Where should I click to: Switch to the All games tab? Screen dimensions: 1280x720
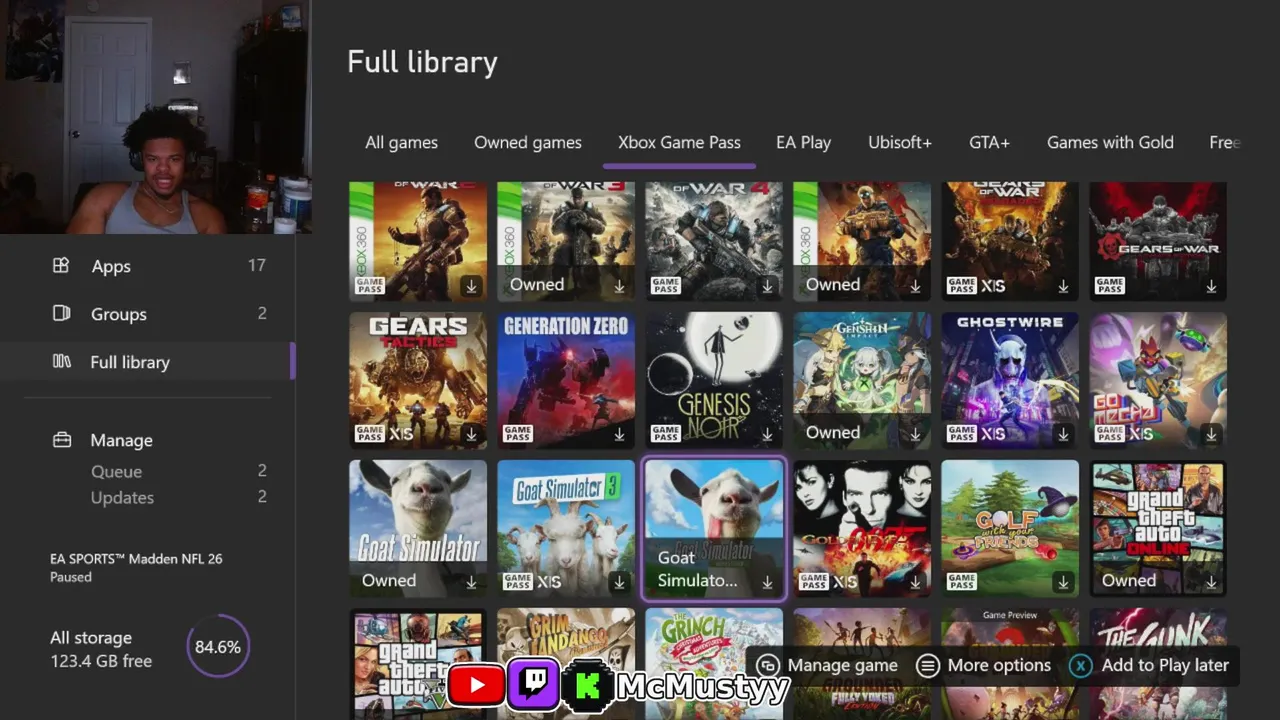[x=401, y=142]
